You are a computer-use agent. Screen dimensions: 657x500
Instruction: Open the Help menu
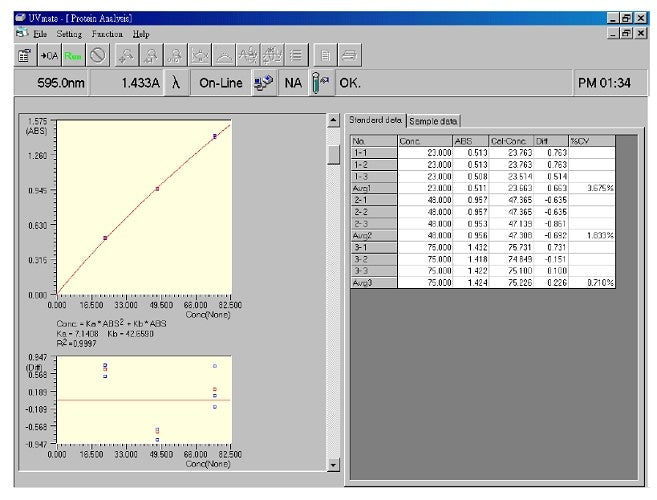(141, 34)
